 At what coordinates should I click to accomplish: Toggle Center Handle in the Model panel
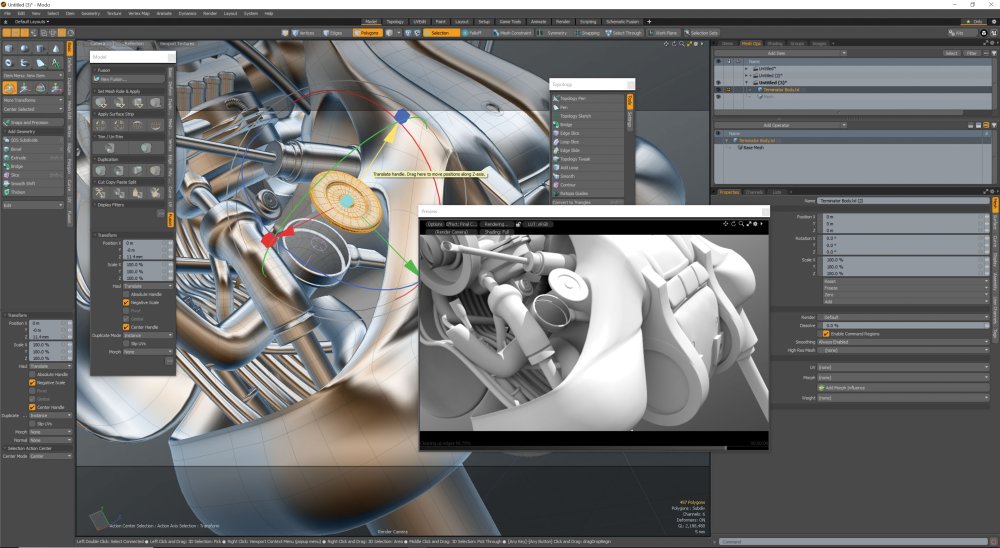pyautogui.click(x=126, y=327)
